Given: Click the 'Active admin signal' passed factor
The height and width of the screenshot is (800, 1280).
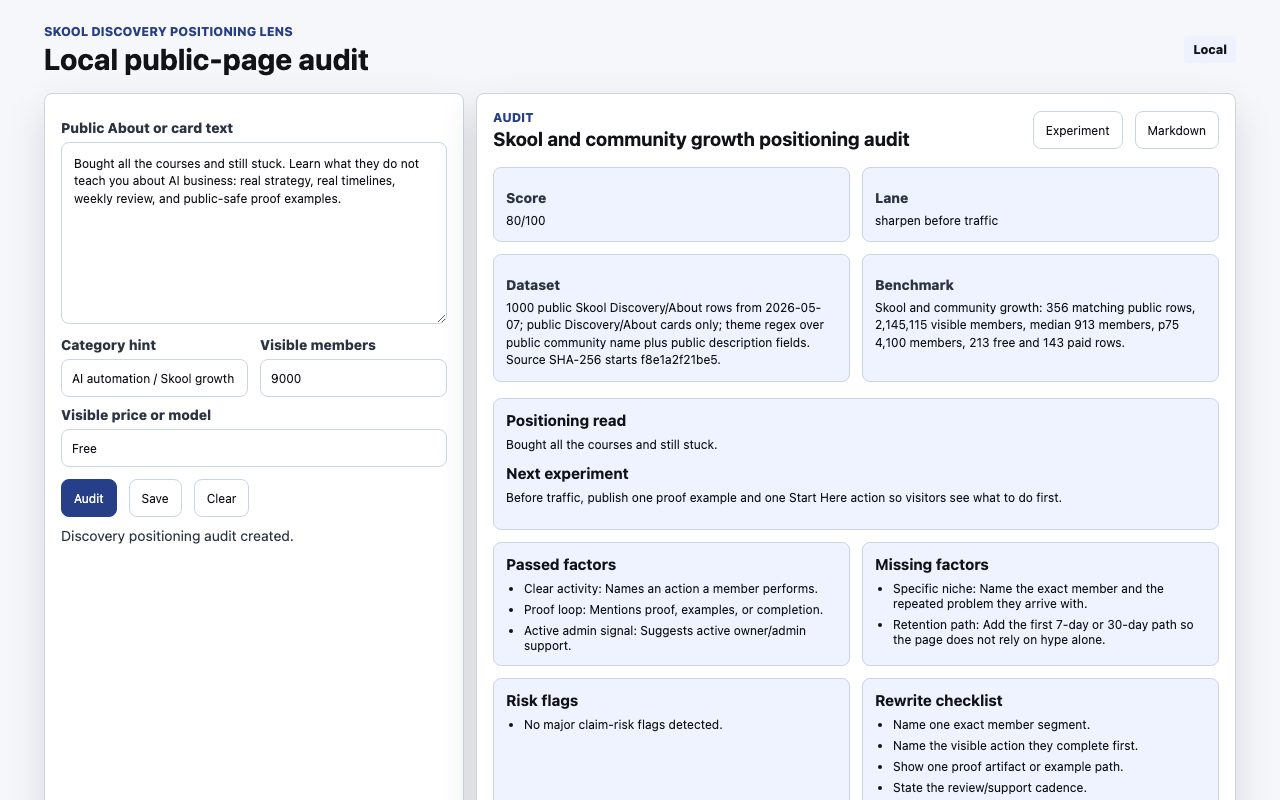Looking at the screenshot, I should click(665, 638).
